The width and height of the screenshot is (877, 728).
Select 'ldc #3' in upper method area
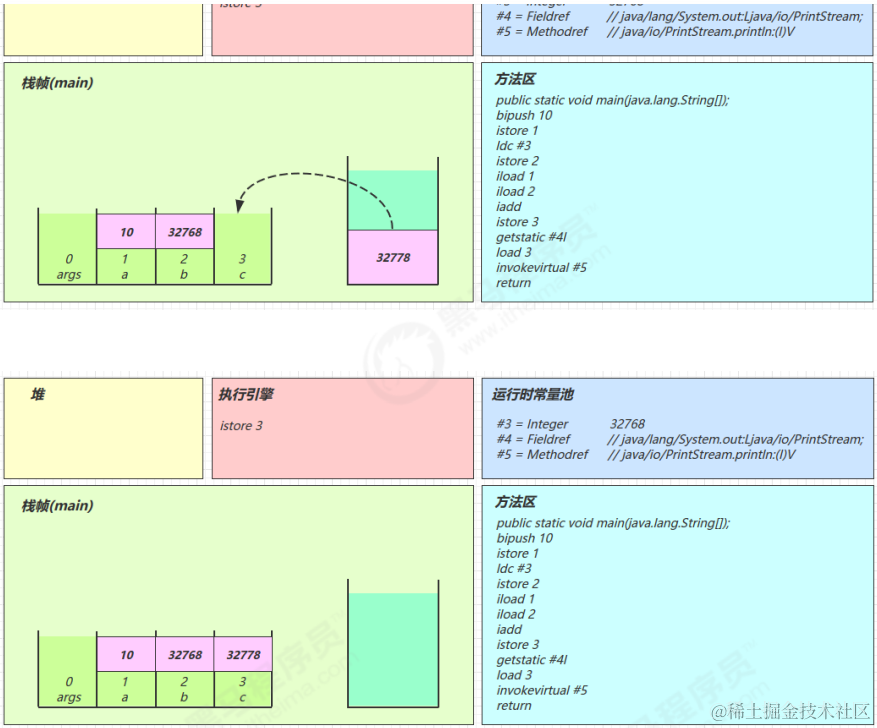(x=513, y=145)
